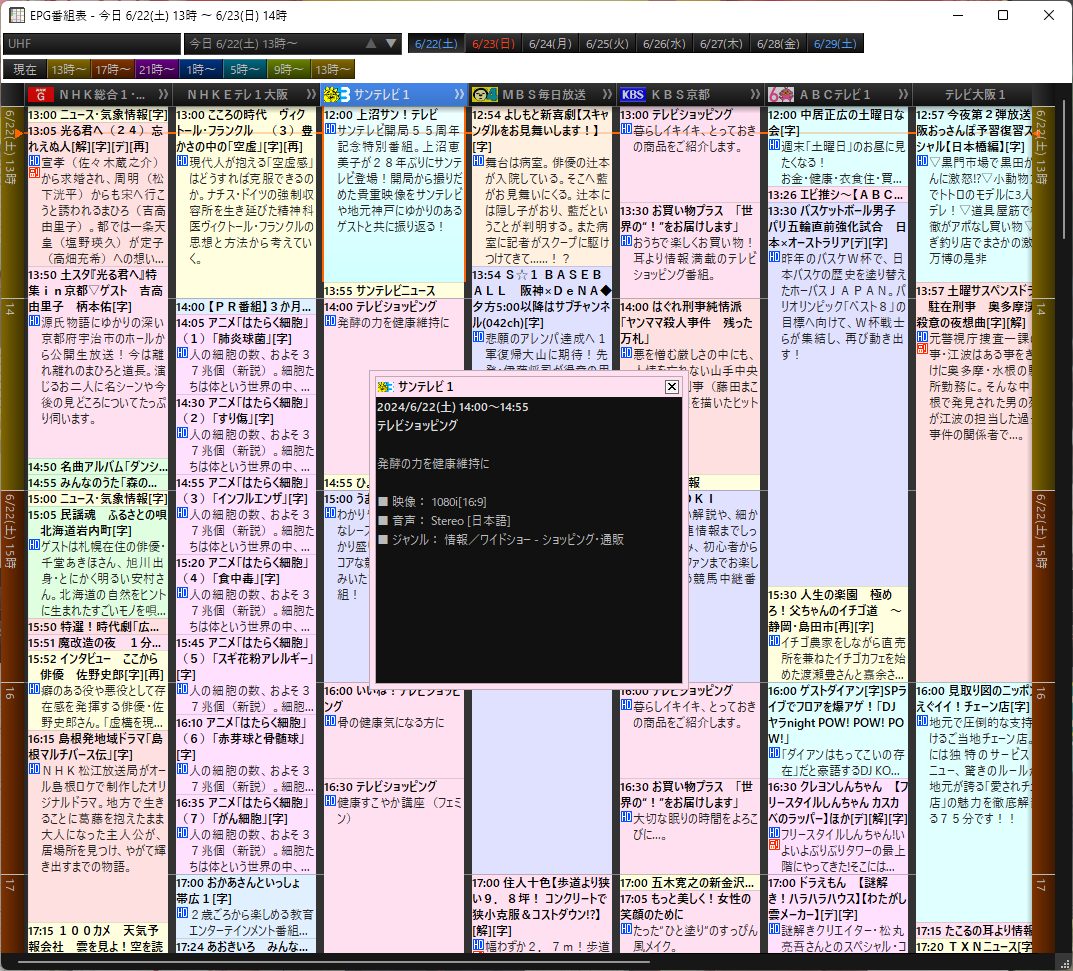Switch to the 6/23(日) date tab

pos(493,44)
